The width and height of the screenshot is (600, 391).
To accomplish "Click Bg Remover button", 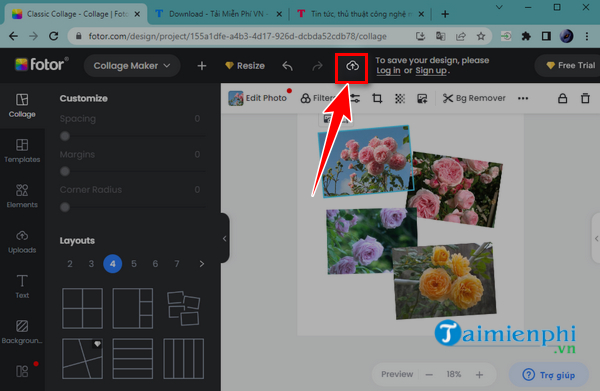I will pos(474,98).
